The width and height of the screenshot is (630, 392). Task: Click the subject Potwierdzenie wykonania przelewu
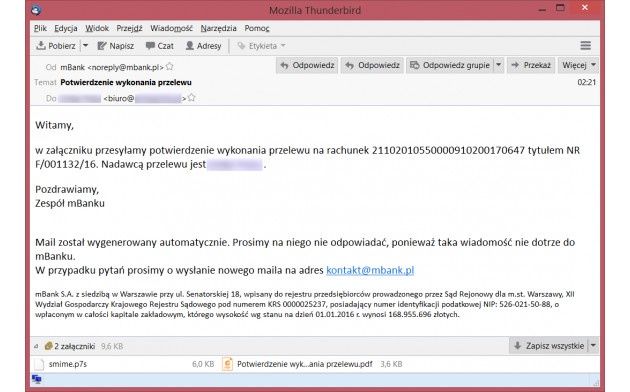coord(126,82)
